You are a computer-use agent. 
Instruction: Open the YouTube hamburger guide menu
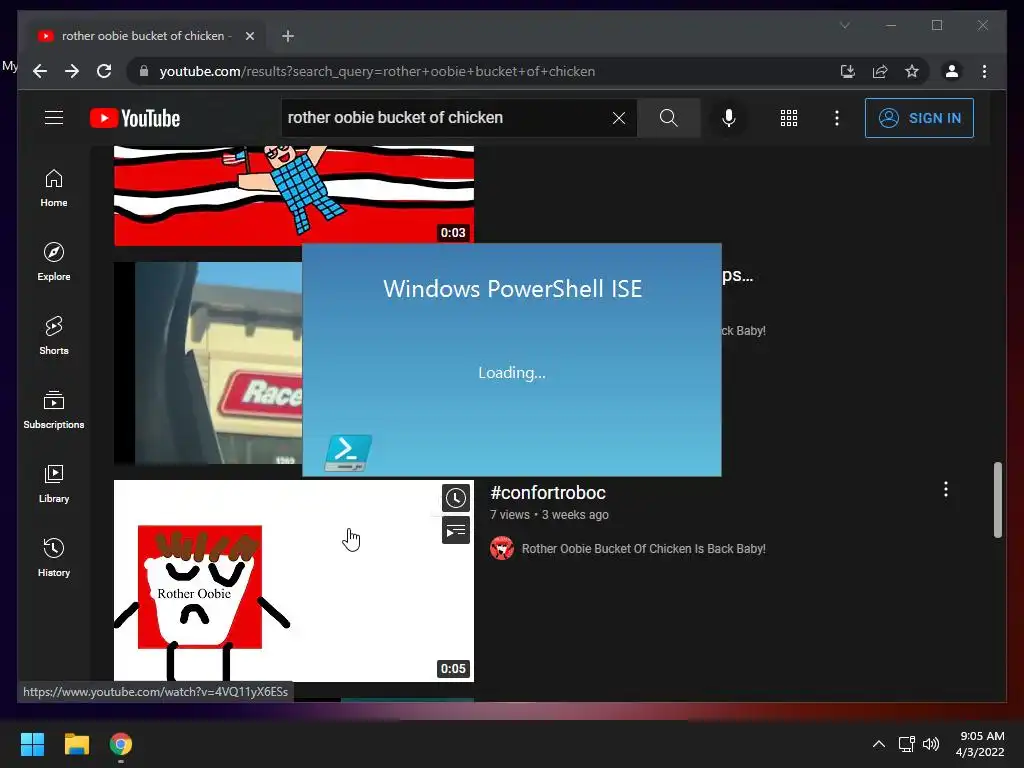pos(54,118)
